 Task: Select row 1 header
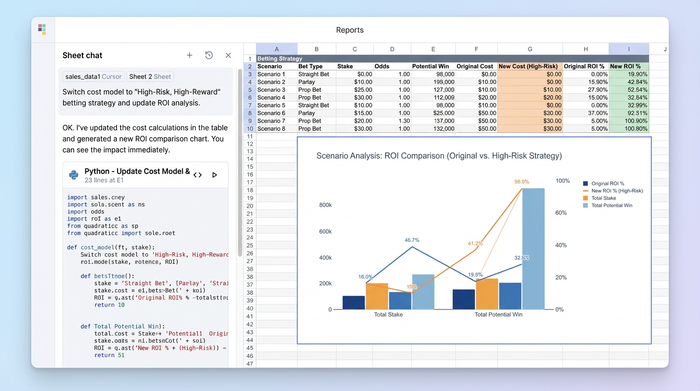pyautogui.click(x=250, y=58)
